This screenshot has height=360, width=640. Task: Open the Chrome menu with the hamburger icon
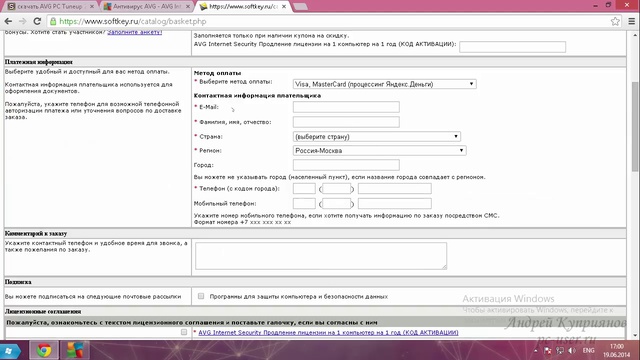tap(631, 21)
